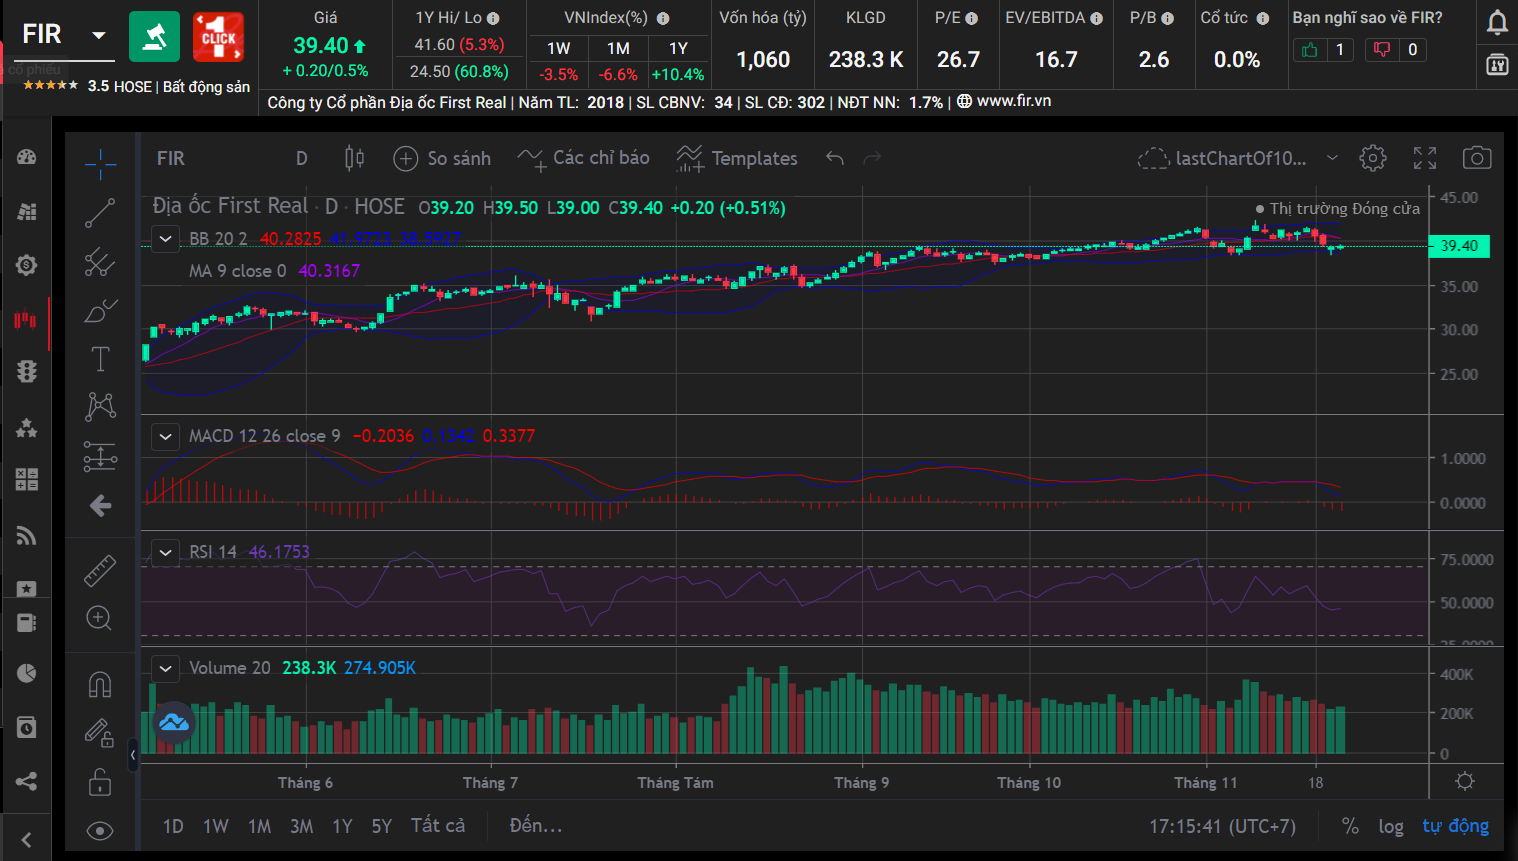Open the lastChartOf10 layout dropdown
The image size is (1518, 861).
[1331, 158]
